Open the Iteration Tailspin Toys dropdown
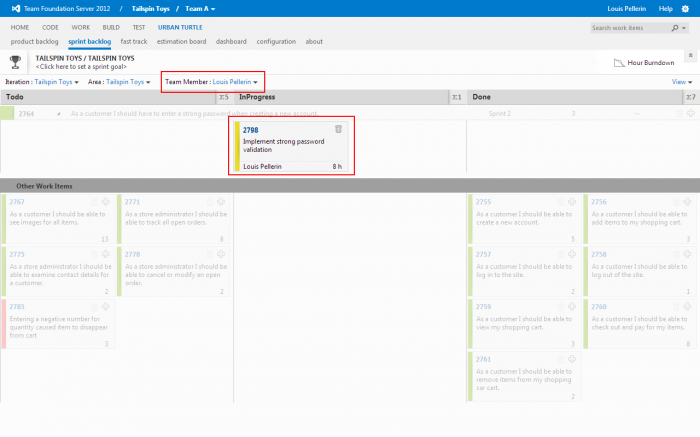700x437 pixels. click(57, 82)
